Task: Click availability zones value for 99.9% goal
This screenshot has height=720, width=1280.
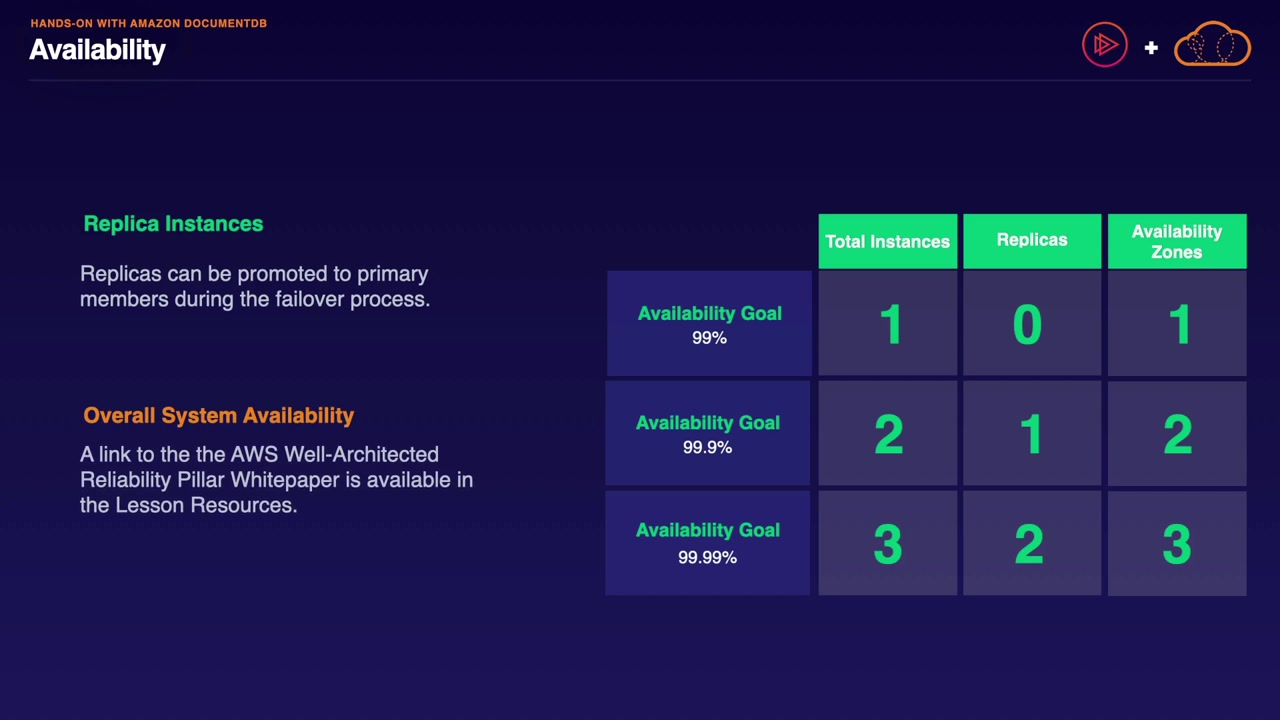Action: (1177, 435)
